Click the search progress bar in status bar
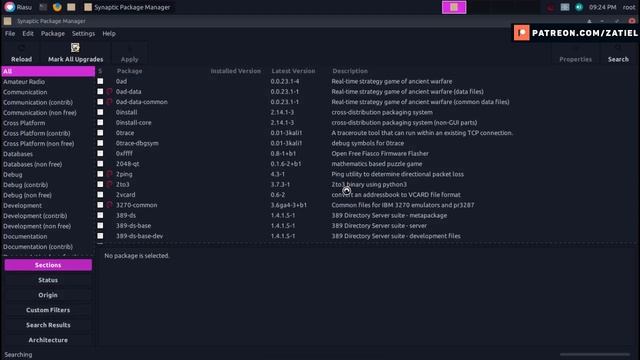 [x=595, y=354]
